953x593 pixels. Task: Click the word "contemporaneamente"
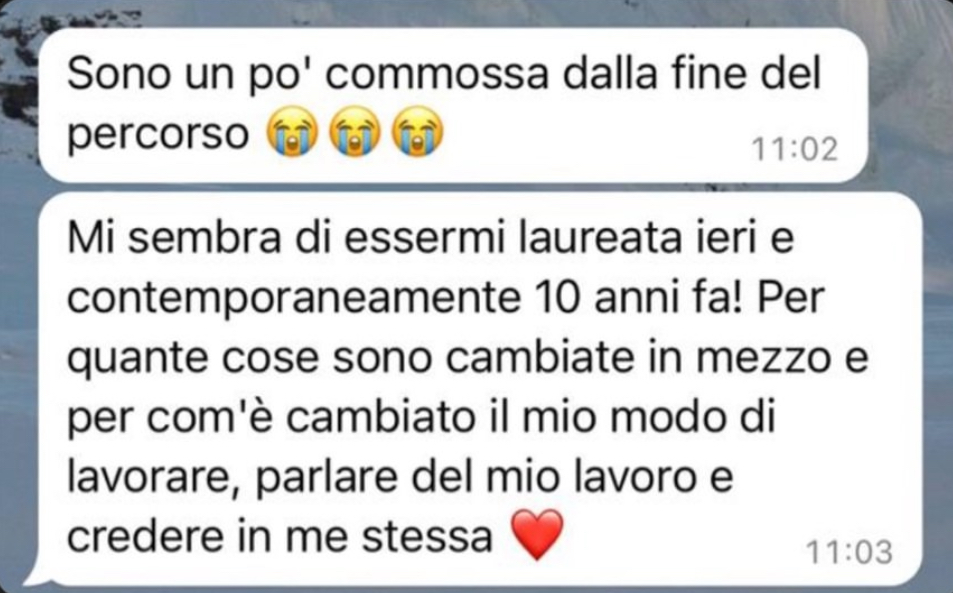click(294, 298)
